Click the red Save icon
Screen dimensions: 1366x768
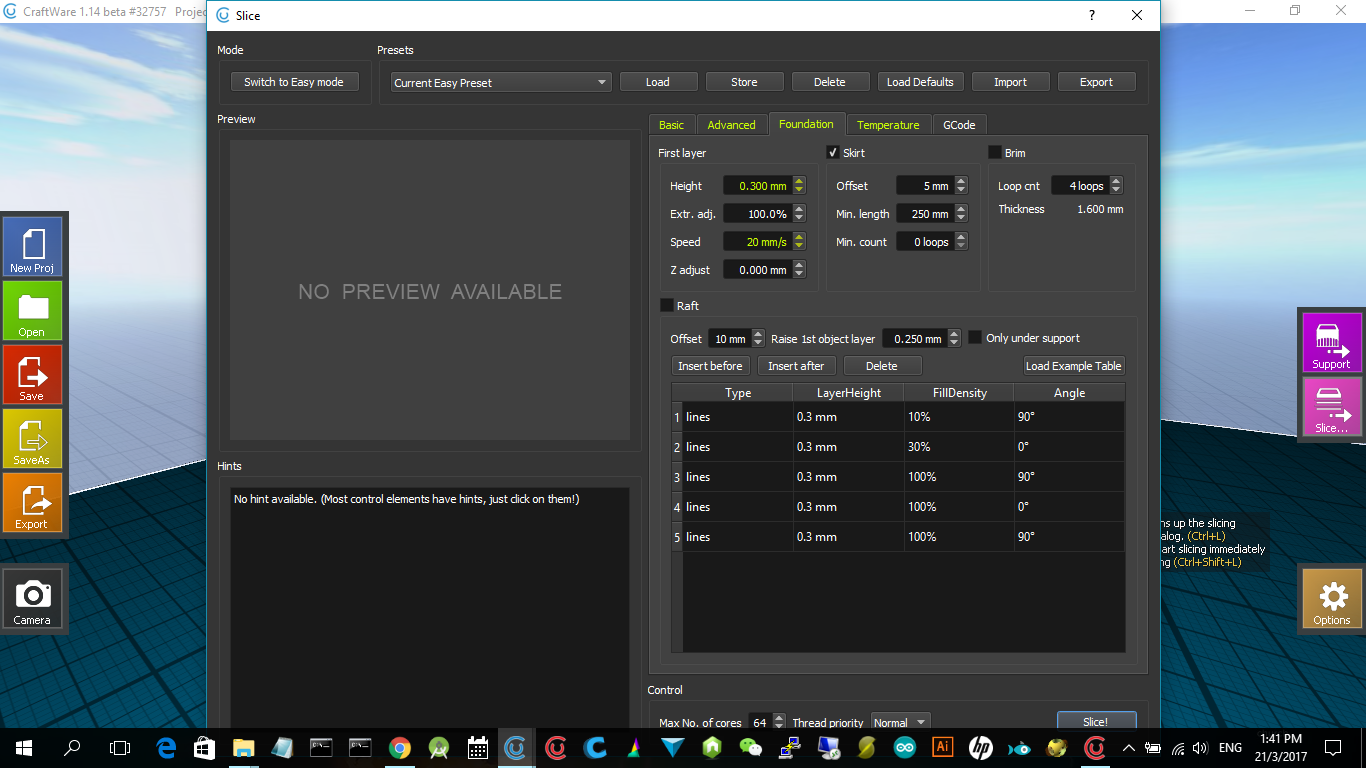(x=33, y=373)
